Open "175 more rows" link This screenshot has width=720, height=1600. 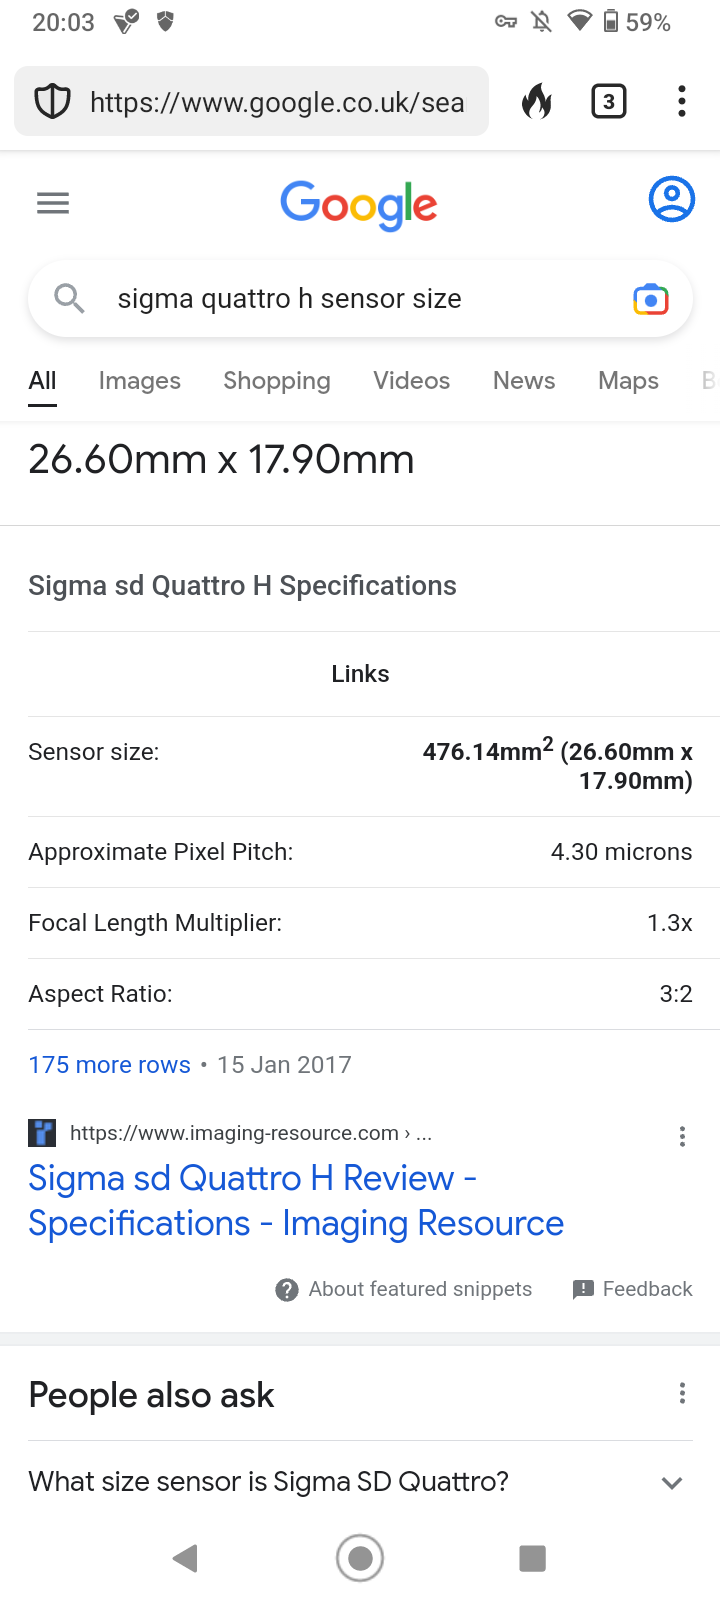pos(109,1065)
